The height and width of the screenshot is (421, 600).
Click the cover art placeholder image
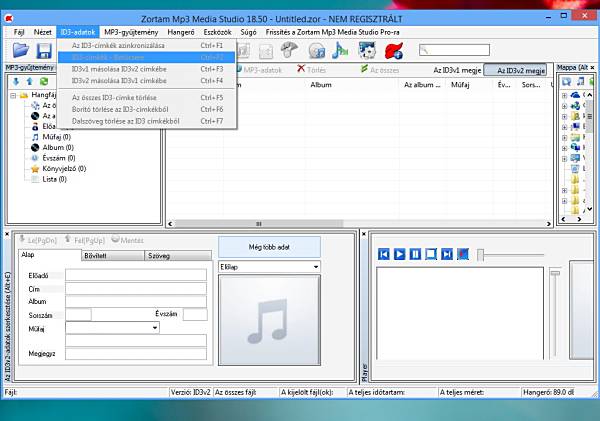269,320
